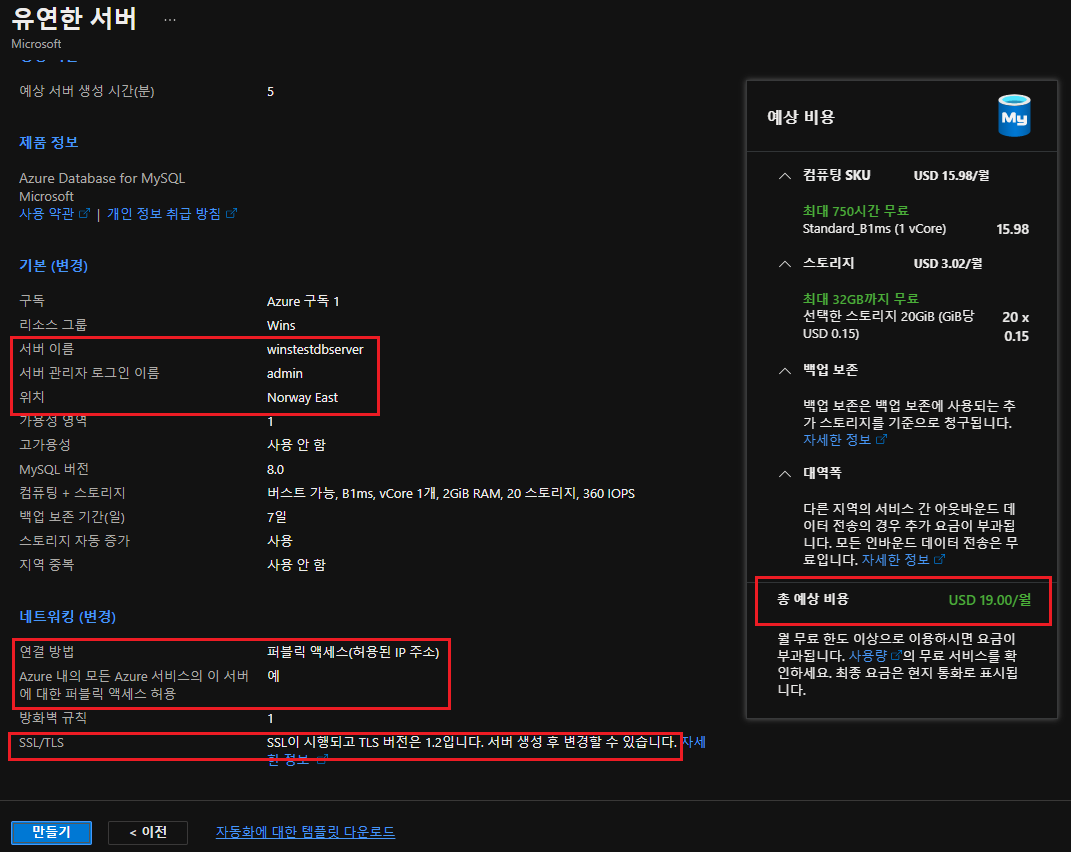
Task: Open the ellipsis menu beside 유연한 서버
Action: click(x=170, y=20)
